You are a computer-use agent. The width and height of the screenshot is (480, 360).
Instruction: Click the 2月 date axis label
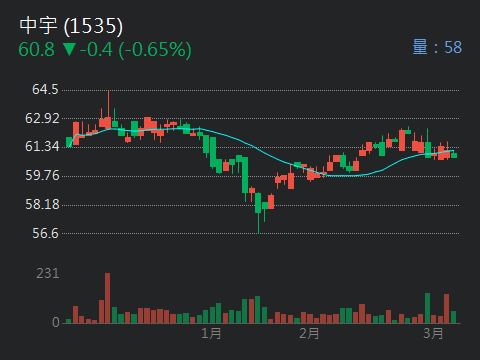[x=309, y=333]
